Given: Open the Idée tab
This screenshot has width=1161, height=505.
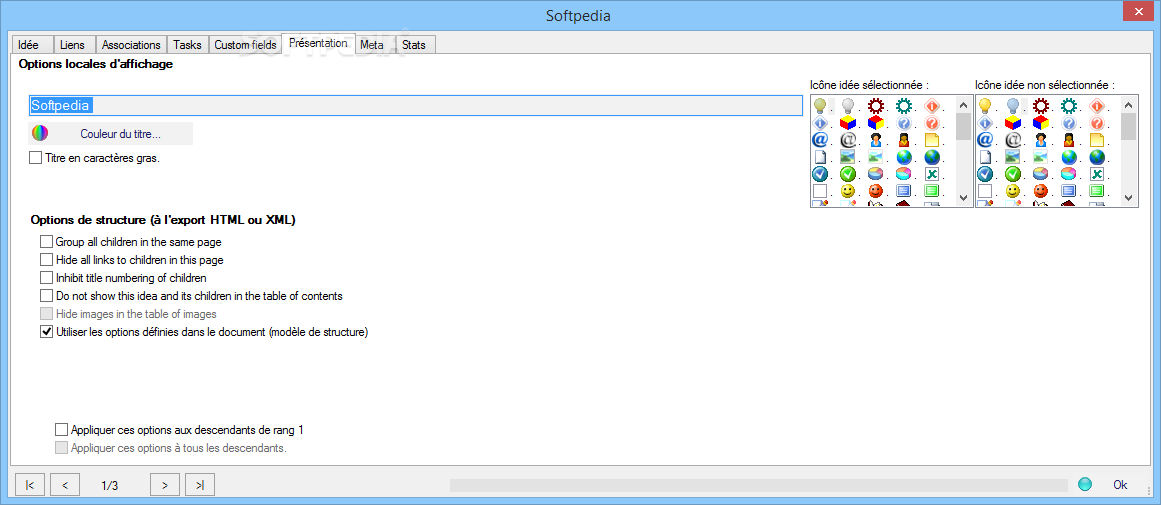Looking at the screenshot, I should coord(32,44).
